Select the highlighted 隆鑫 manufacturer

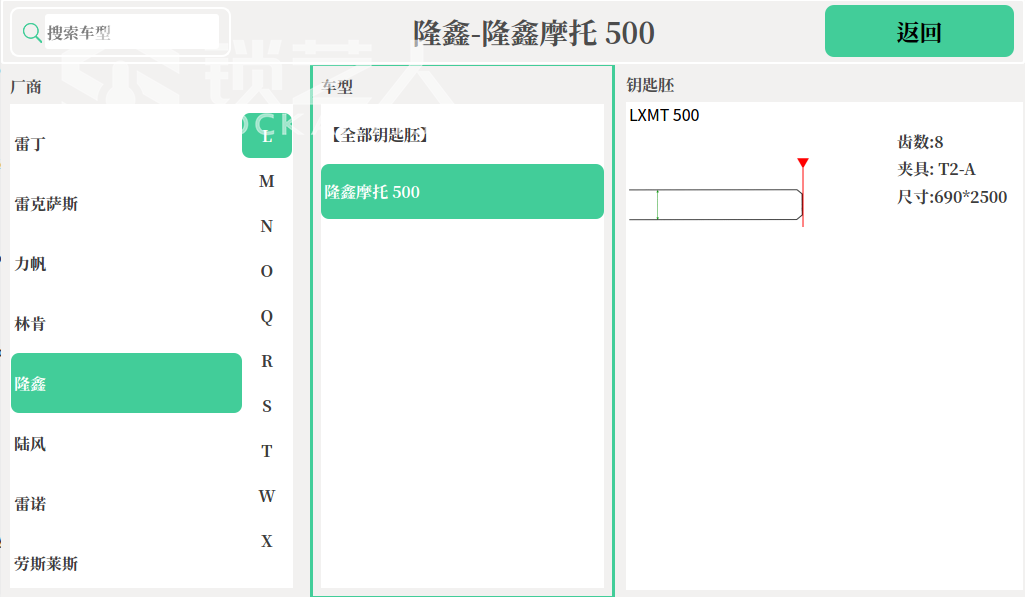[x=126, y=383]
